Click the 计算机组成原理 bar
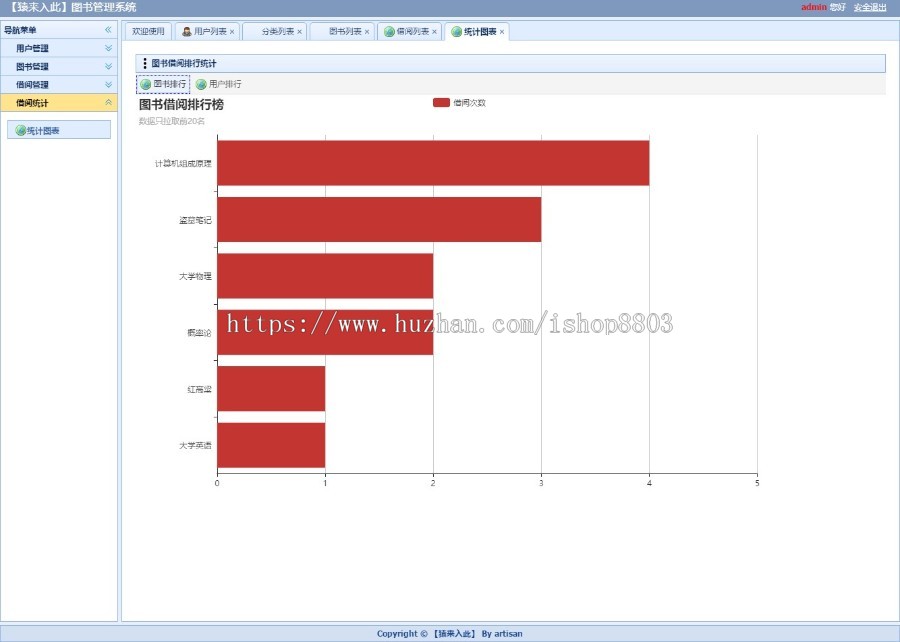 [433, 163]
